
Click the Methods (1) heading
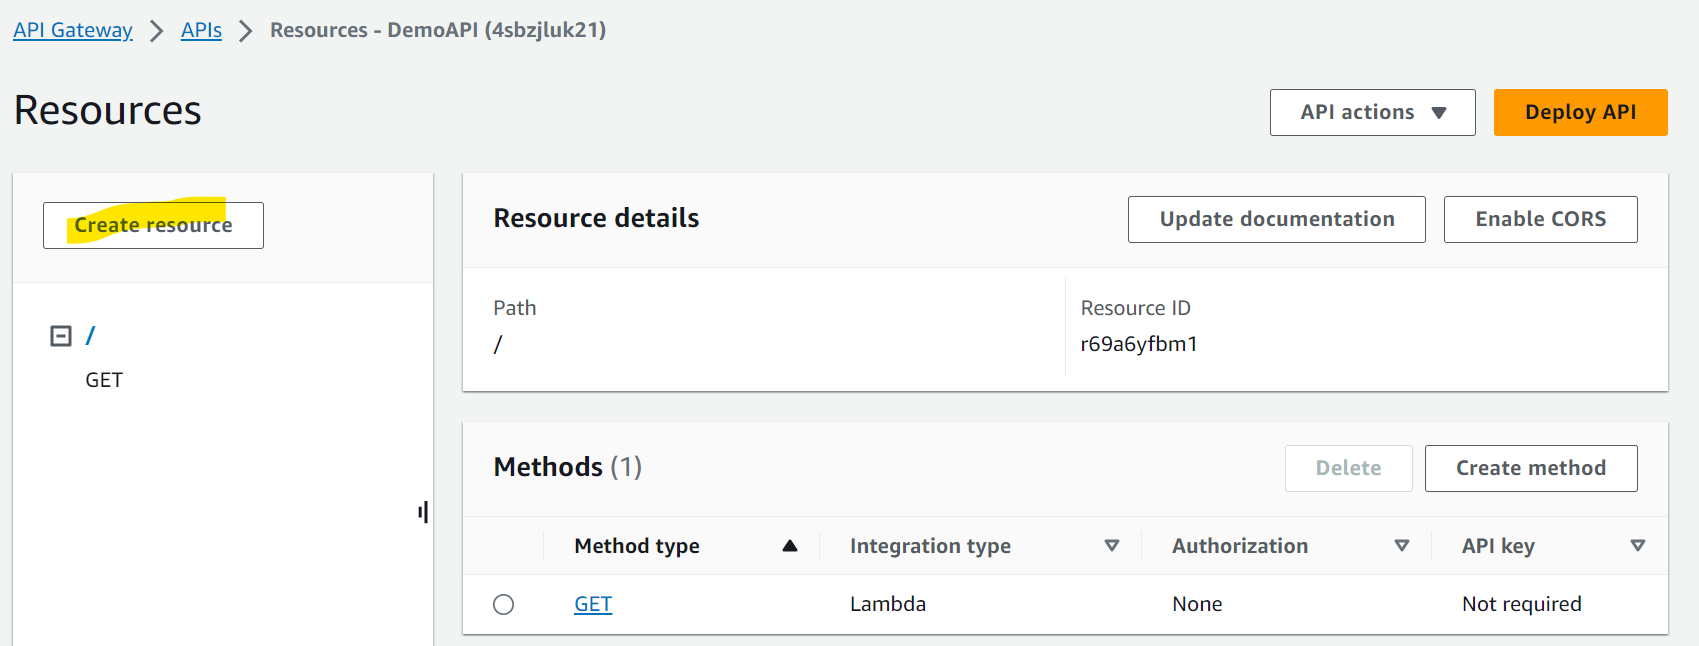tap(568, 467)
